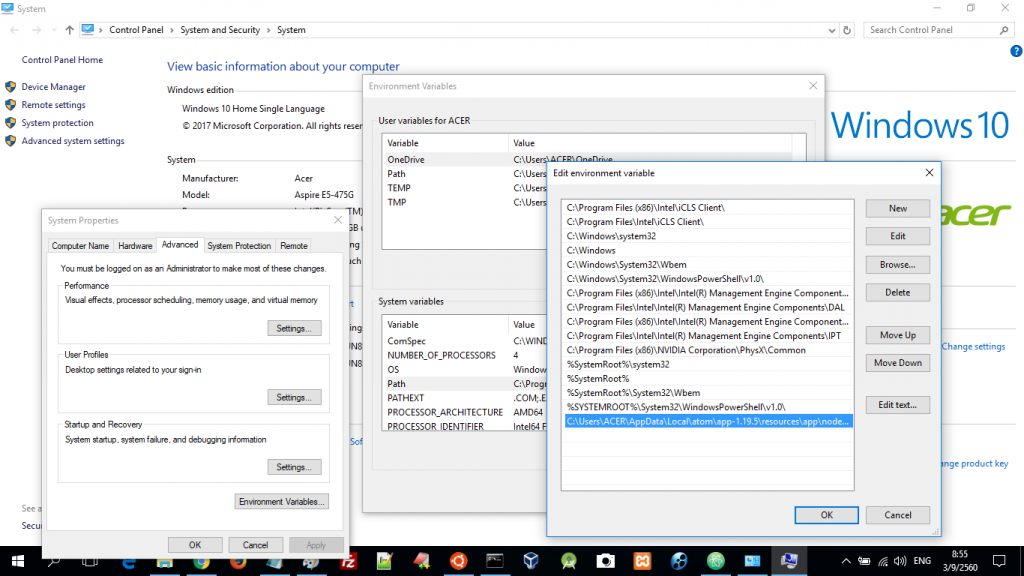Select the C:\Windows\System32\Wbem path entry
The image size is (1024, 576).
[x=708, y=264]
